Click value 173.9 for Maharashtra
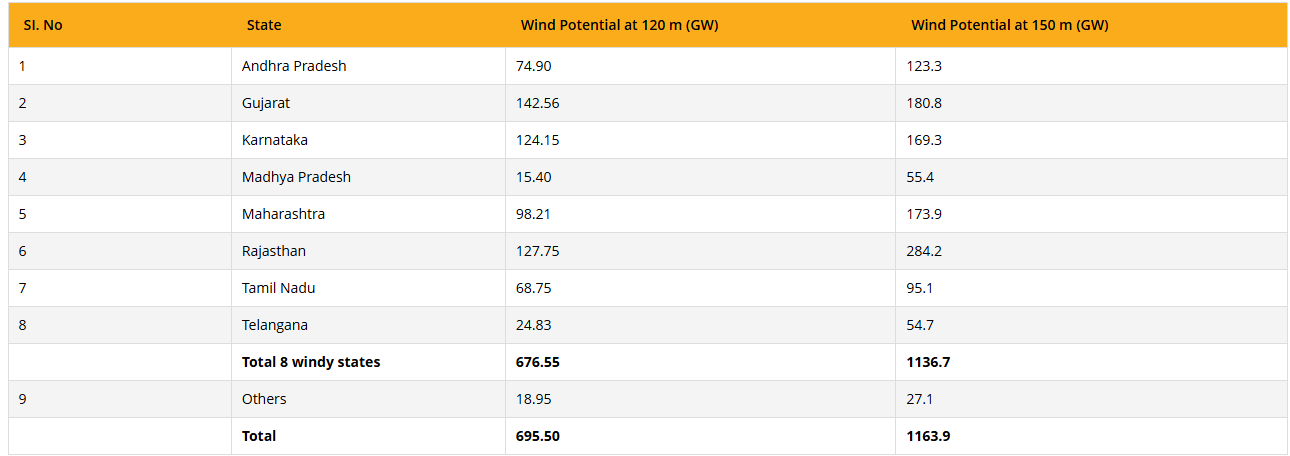 coord(924,214)
